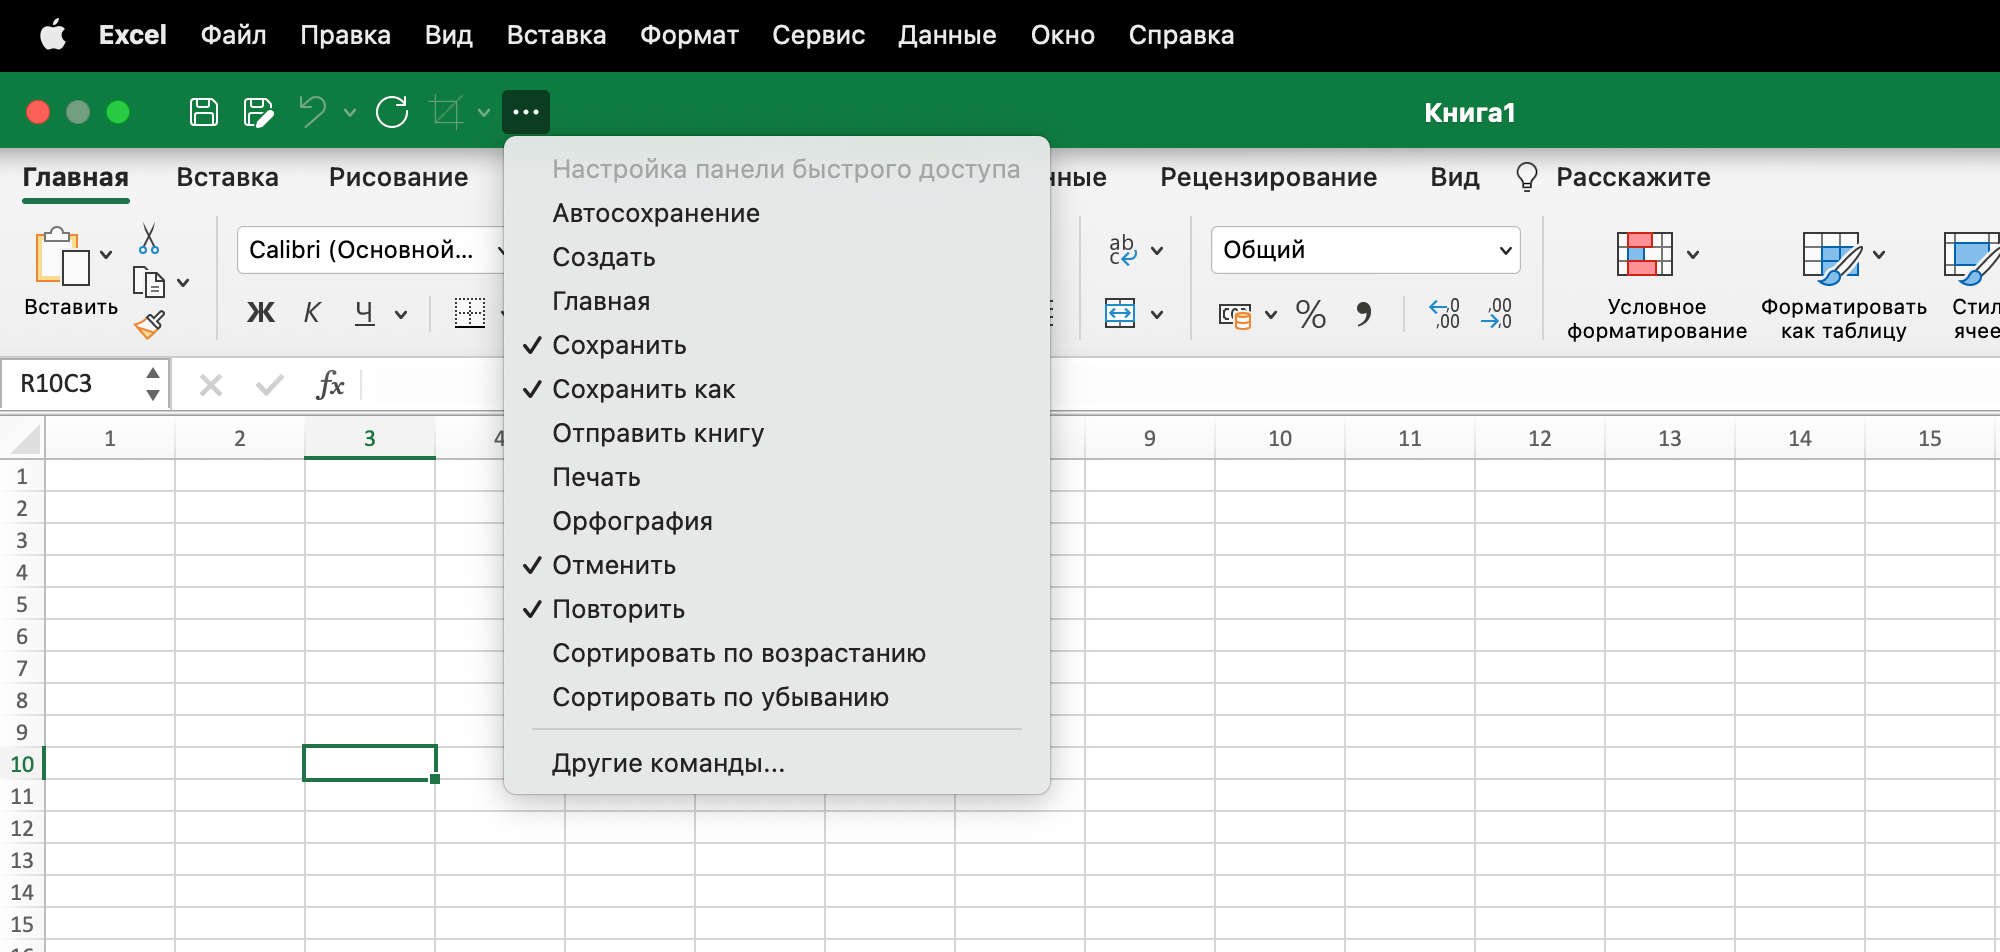2000x952 pixels.
Task: Click the Save icon in quick access toolbar
Action: pyautogui.click(x=204, y=112)
